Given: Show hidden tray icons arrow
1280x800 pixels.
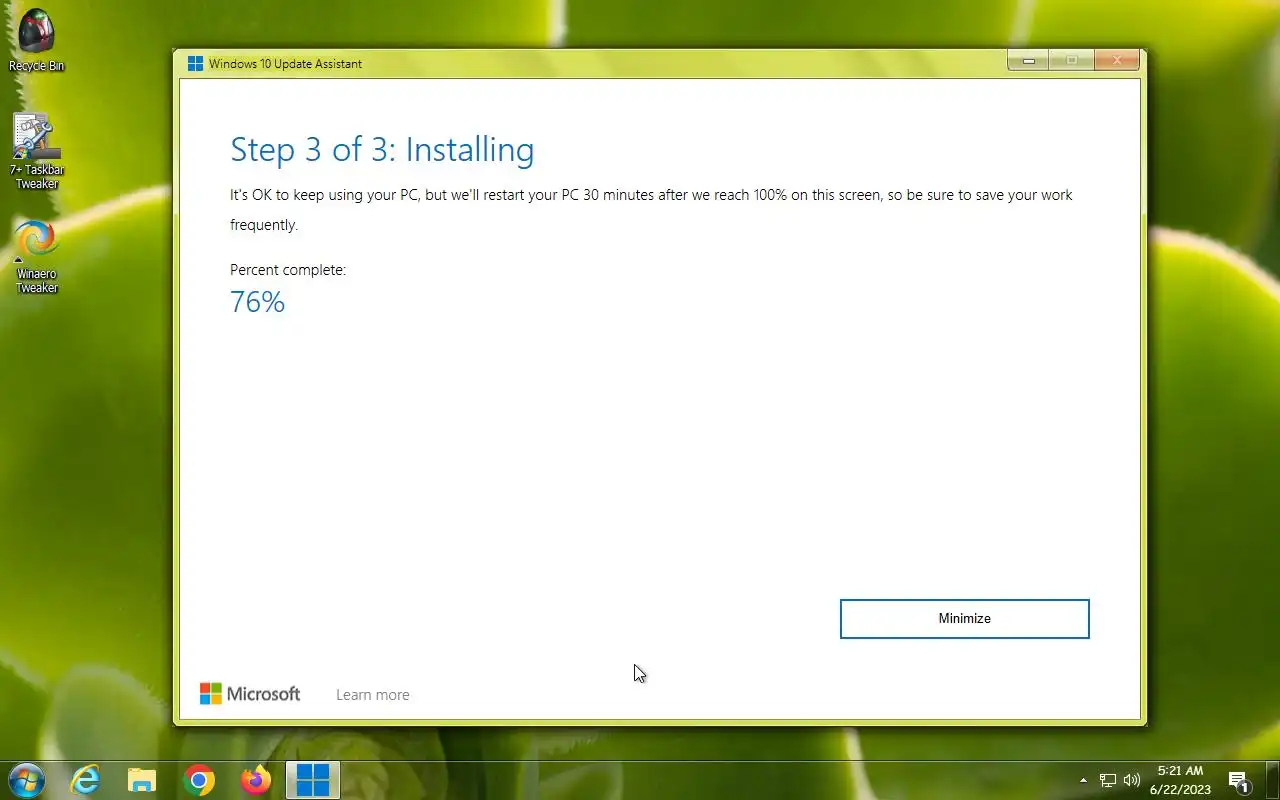Looking at the screenshot, I should (1083, 780).
